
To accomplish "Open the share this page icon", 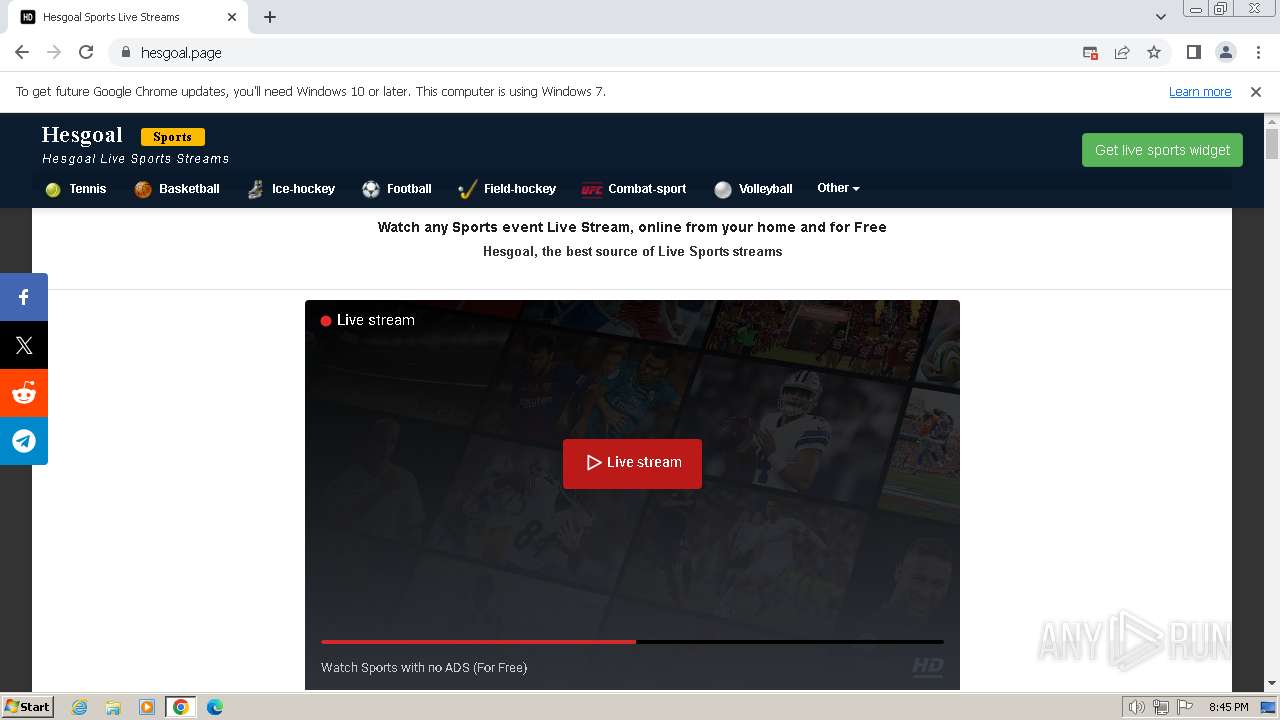I will tap(1122, 53).
